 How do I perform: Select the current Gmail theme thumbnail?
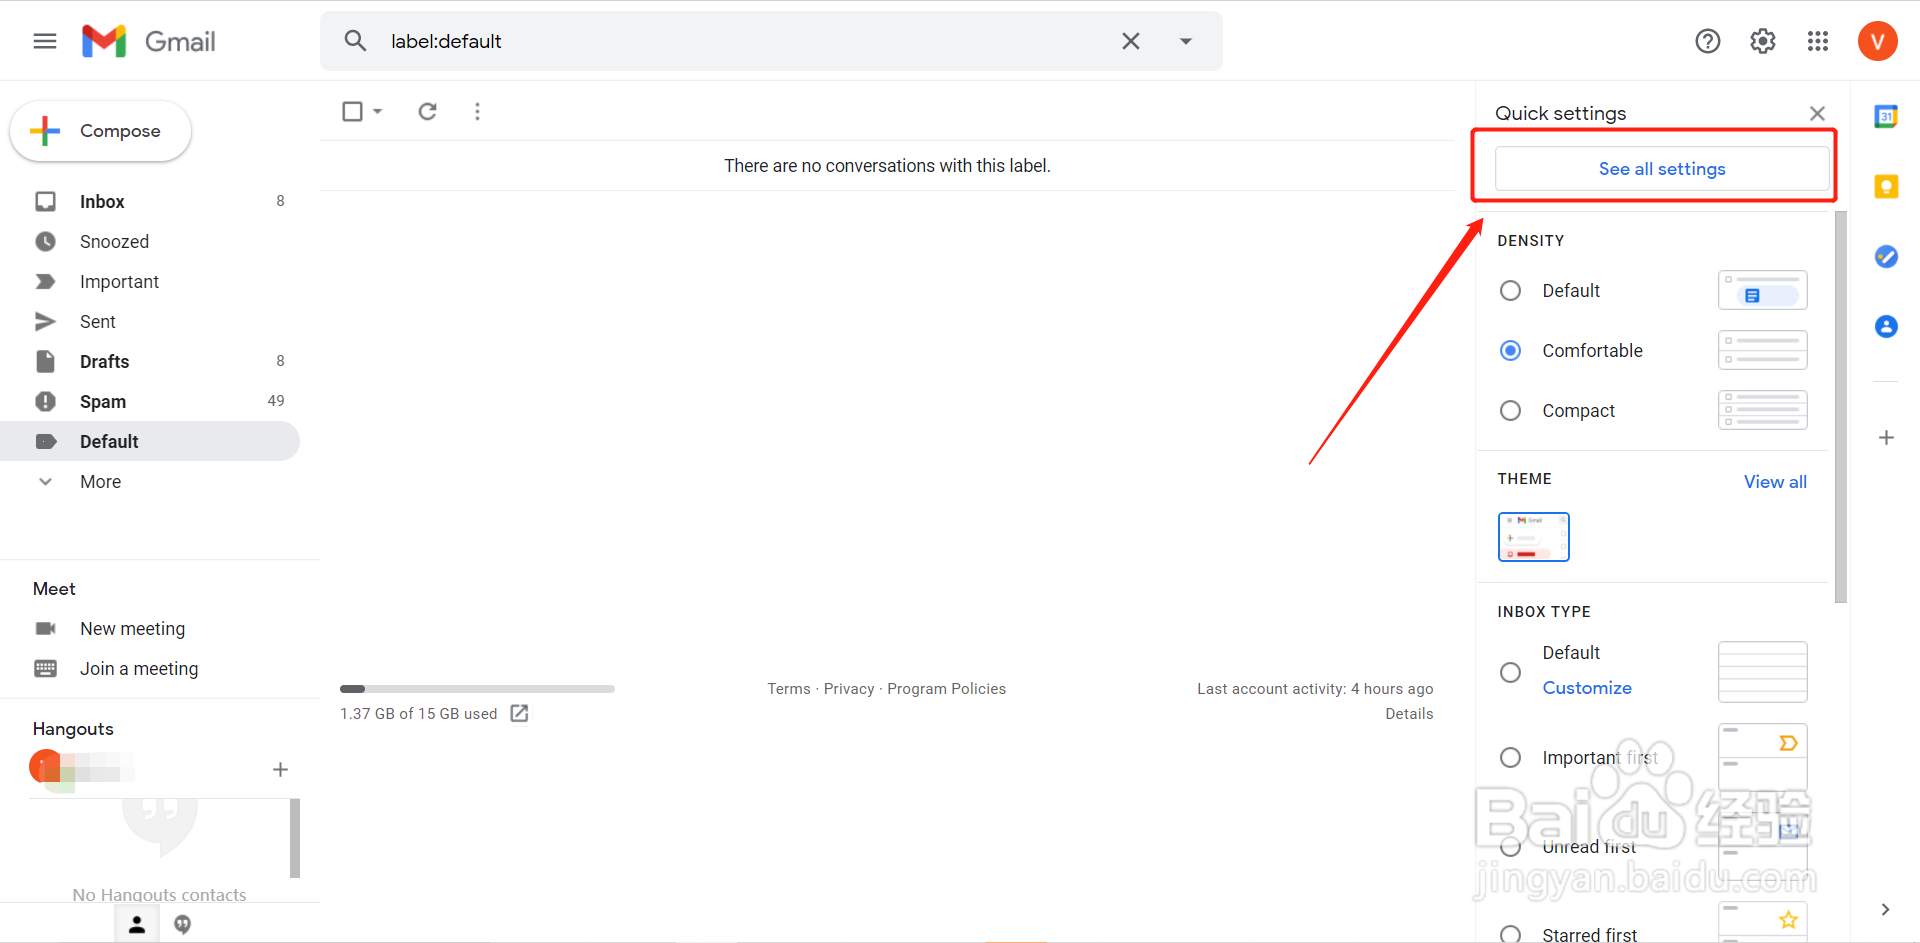tap(1533, 537)
